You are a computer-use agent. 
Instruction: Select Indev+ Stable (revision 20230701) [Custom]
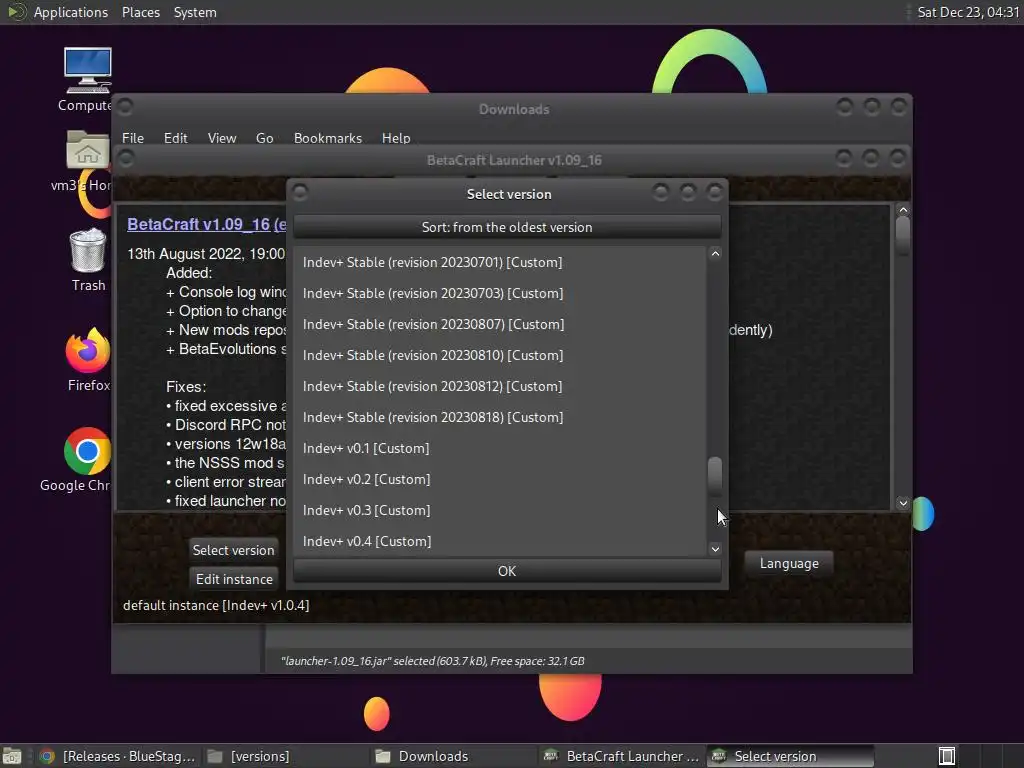point(500,263)
